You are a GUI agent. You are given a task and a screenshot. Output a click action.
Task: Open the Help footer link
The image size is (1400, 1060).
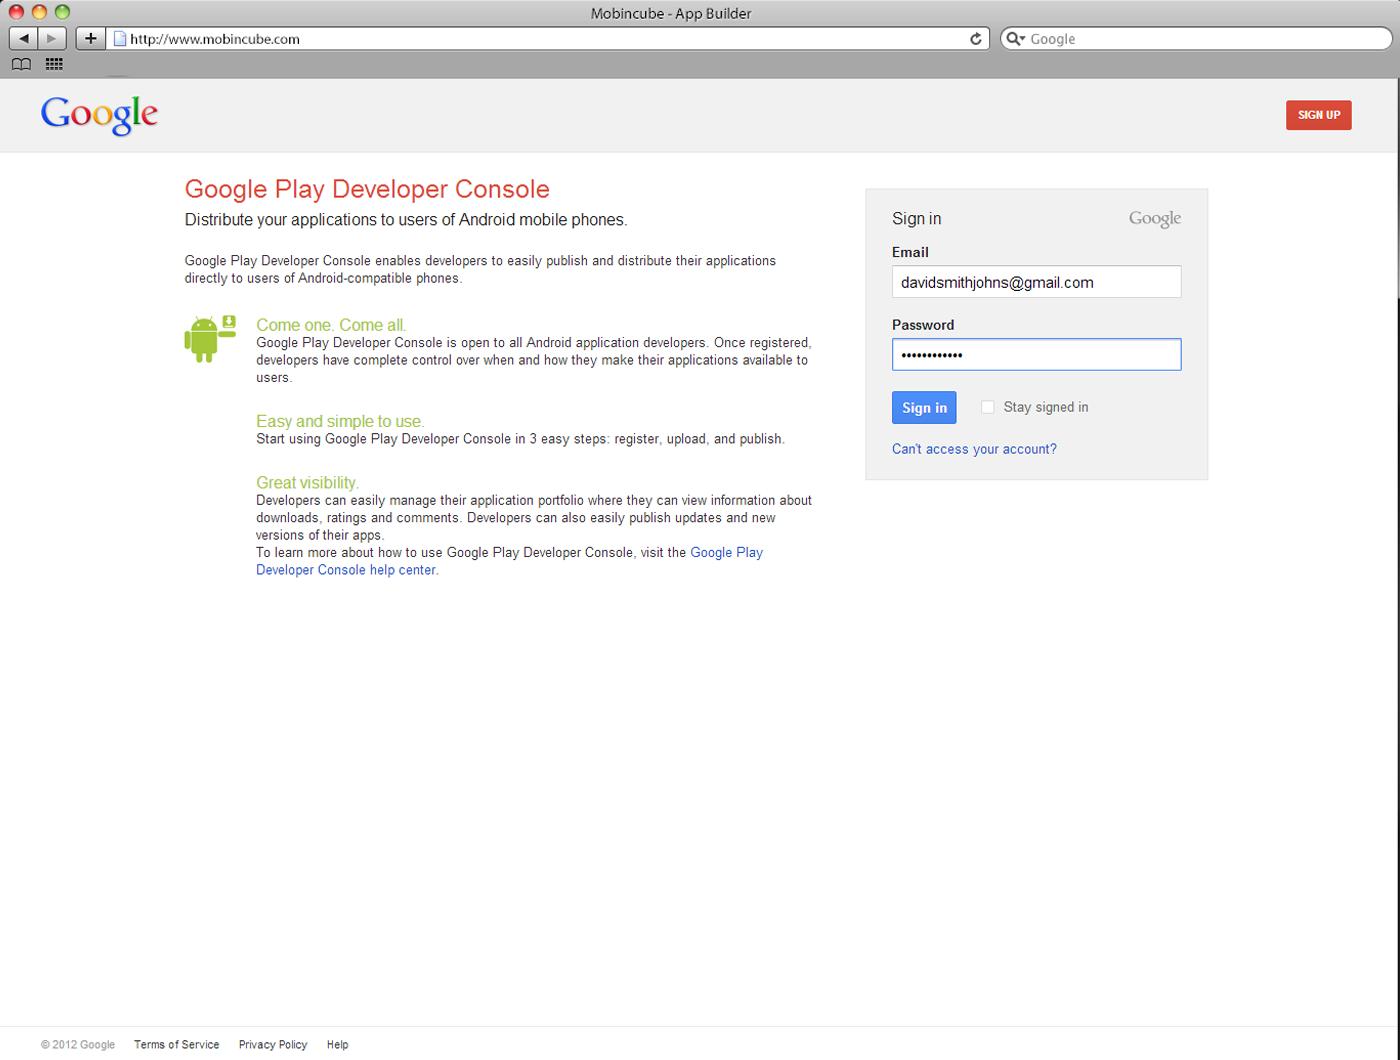coord(338,1044)
